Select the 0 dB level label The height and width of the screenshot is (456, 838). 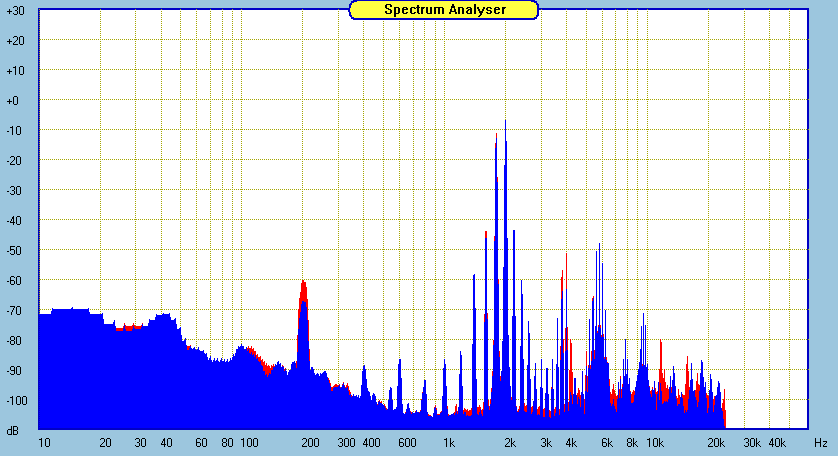coord(15,101)
